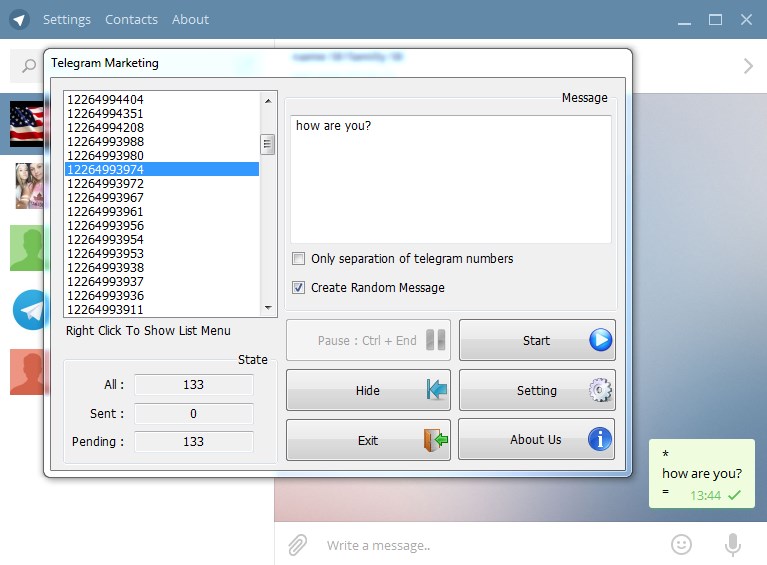The image size is (767, 565).
Task: Select number 12264994208 in list
Action: click(162, 127)
